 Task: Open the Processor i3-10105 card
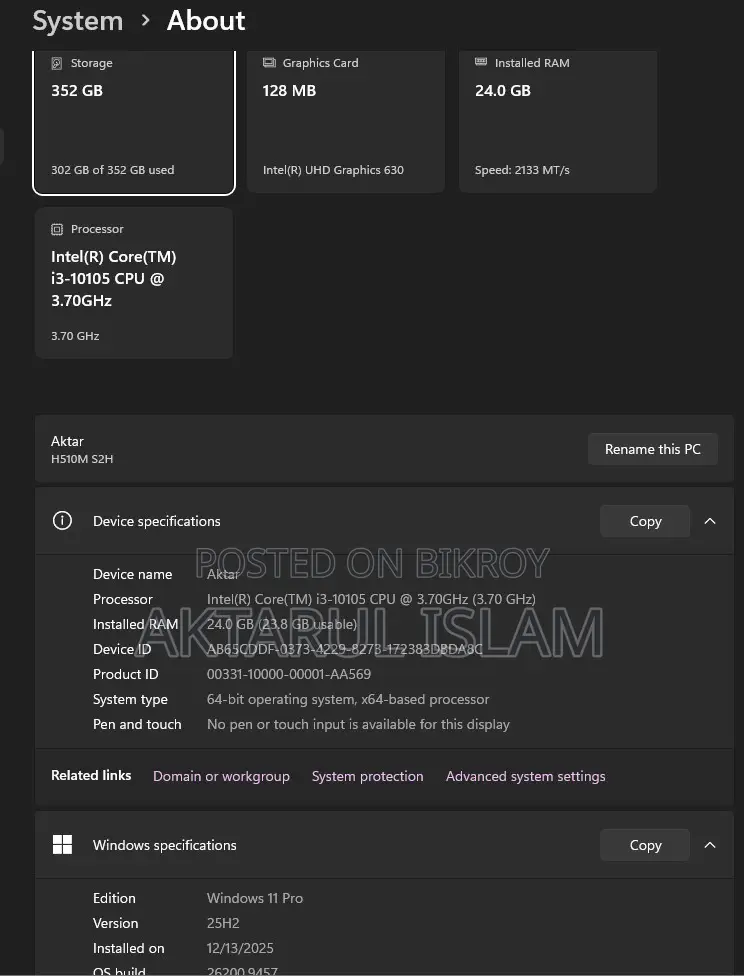(134, 283)
